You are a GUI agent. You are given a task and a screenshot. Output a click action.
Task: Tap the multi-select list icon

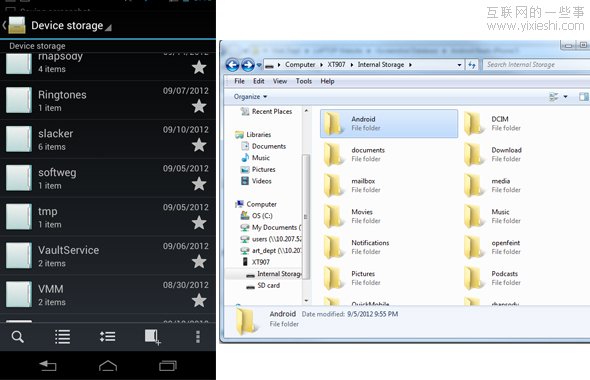[x=108, y=336]
